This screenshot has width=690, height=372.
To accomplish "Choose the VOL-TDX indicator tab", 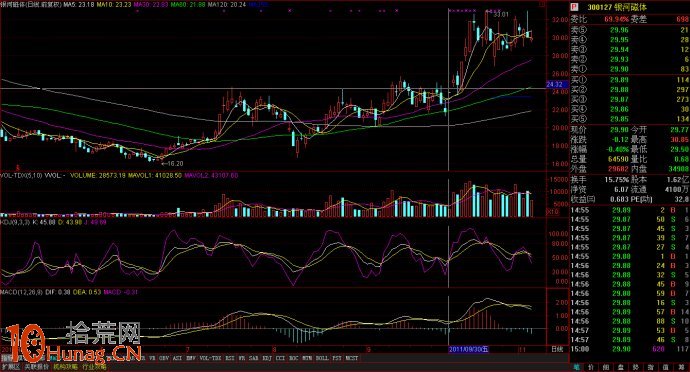I will click(x=210, y=358).
